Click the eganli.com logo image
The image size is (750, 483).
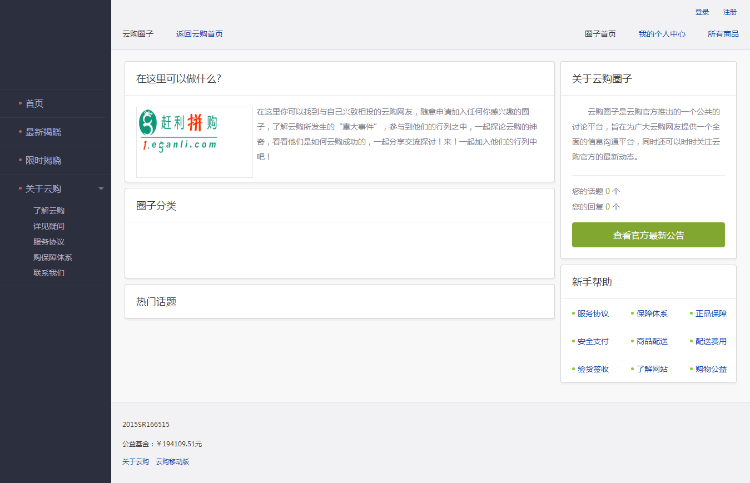(x=194, y=142)
